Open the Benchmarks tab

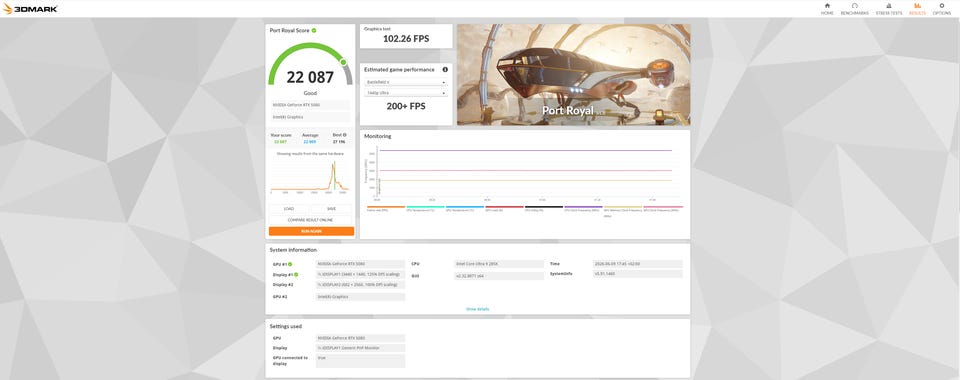854,9
